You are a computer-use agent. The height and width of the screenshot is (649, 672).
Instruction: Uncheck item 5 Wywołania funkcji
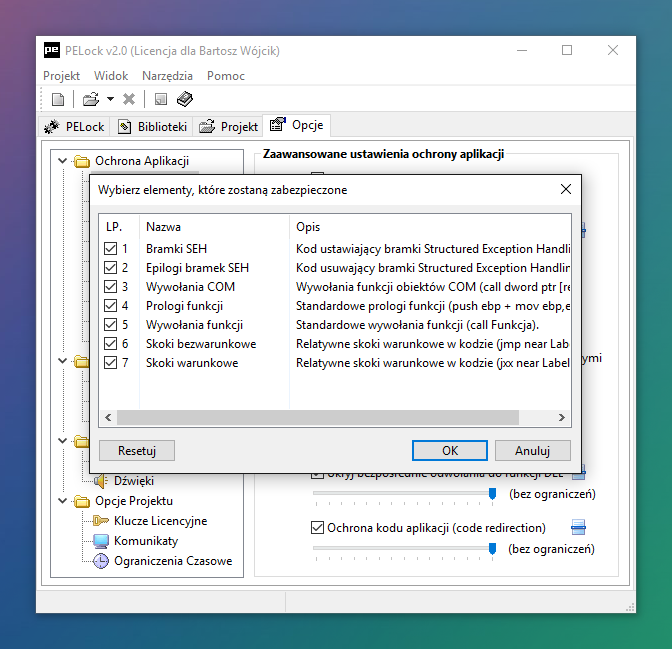click(111, 324)
